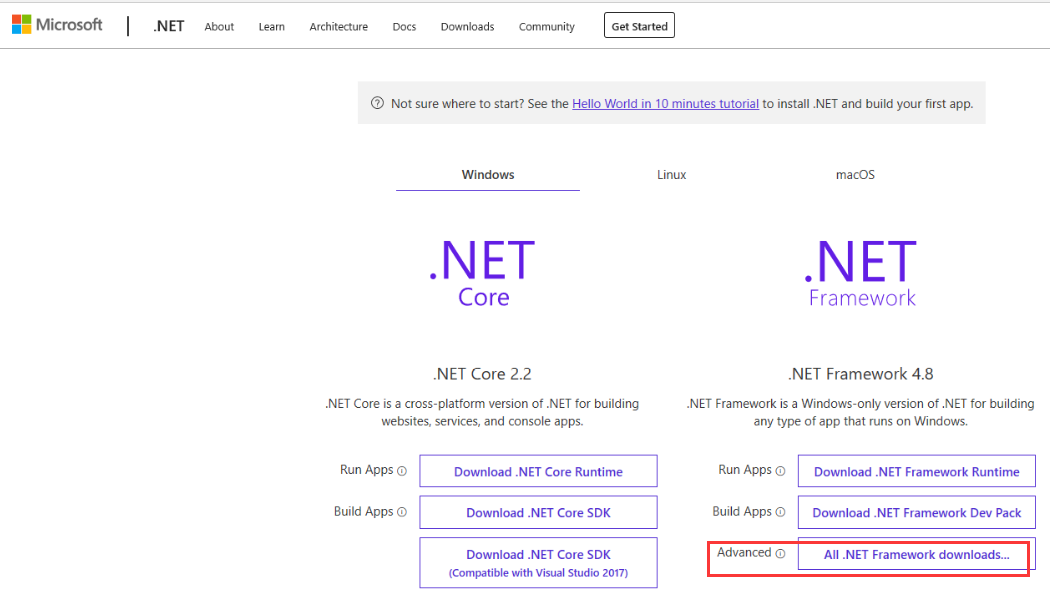Click info icon beside Advanced label
The width and height of the screenshot is (1050, 592).
click(780, 553)
